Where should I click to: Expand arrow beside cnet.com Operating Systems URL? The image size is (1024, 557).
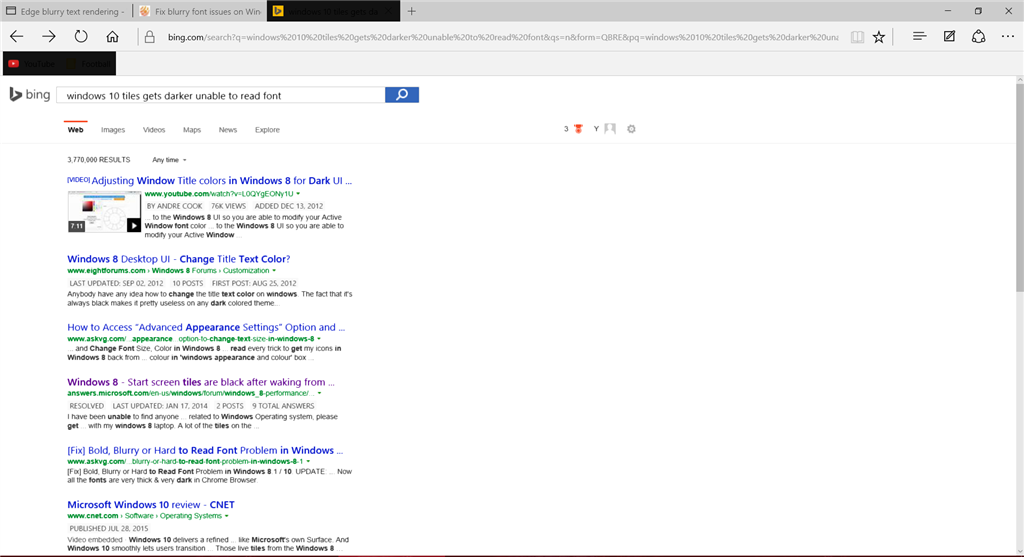pos(227,516)
